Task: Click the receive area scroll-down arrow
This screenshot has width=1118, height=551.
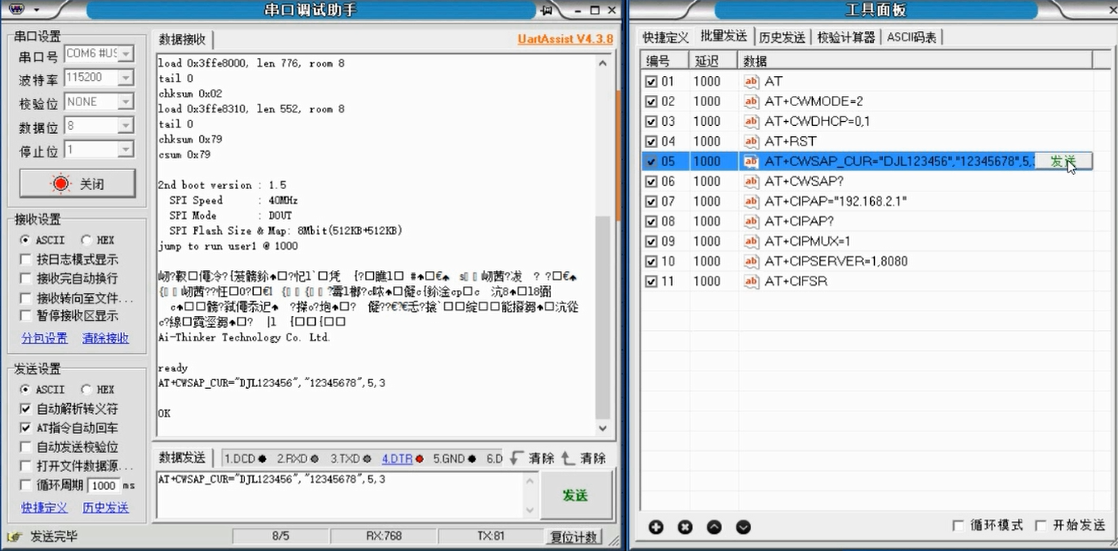Action: [603, 428]
